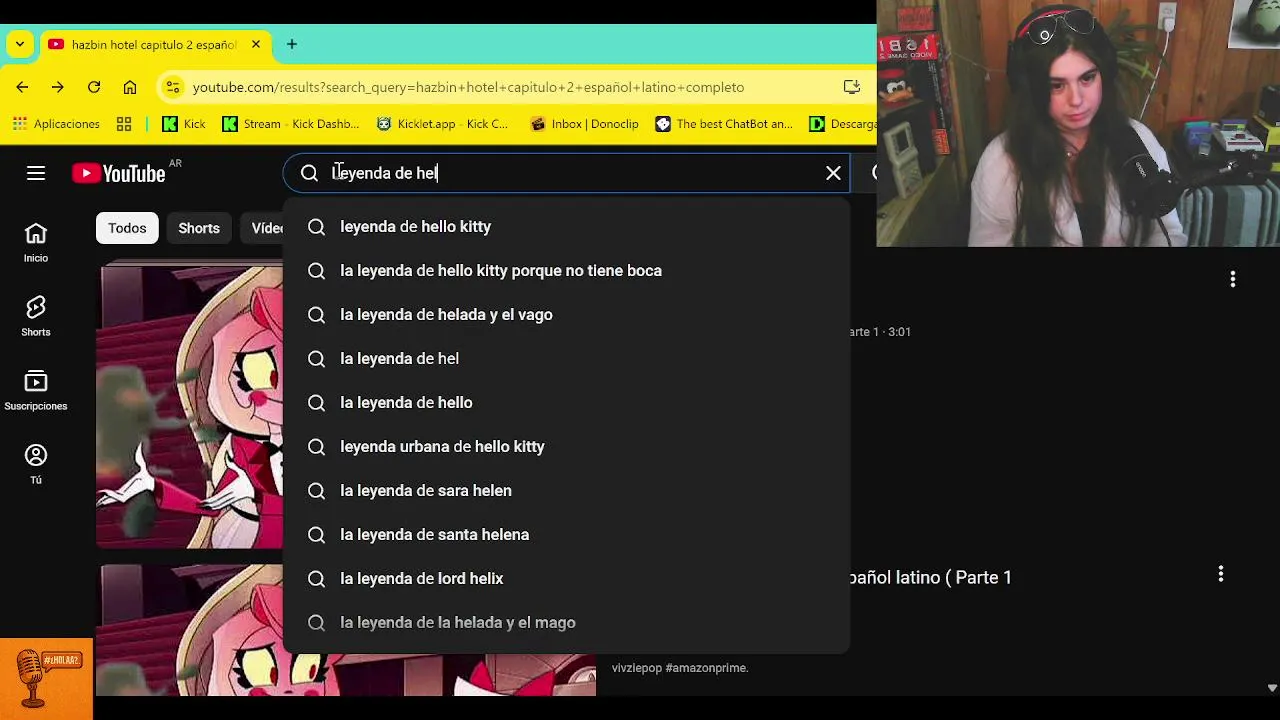Open the browser home page

[130, 87]
